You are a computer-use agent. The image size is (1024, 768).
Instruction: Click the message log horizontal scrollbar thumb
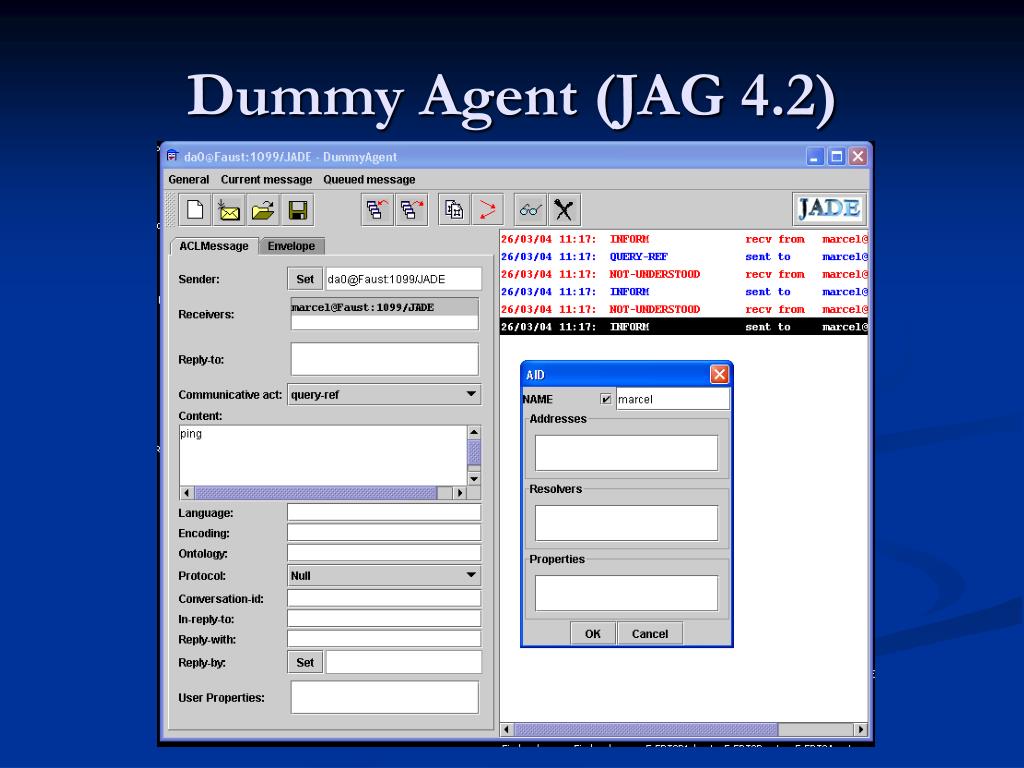point(646,729)
